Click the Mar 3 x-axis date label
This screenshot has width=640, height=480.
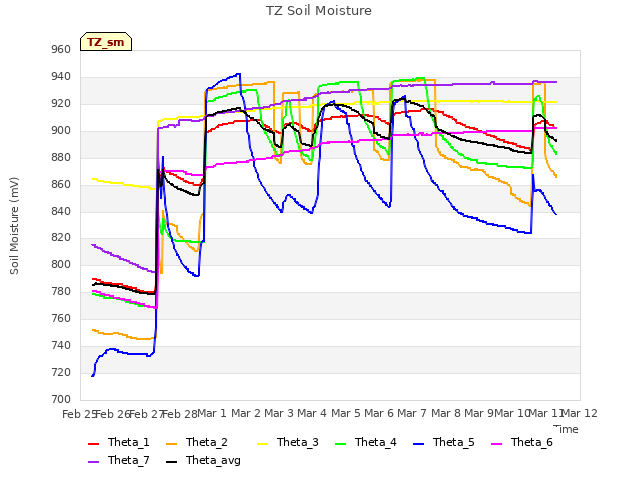click(279, 413)
